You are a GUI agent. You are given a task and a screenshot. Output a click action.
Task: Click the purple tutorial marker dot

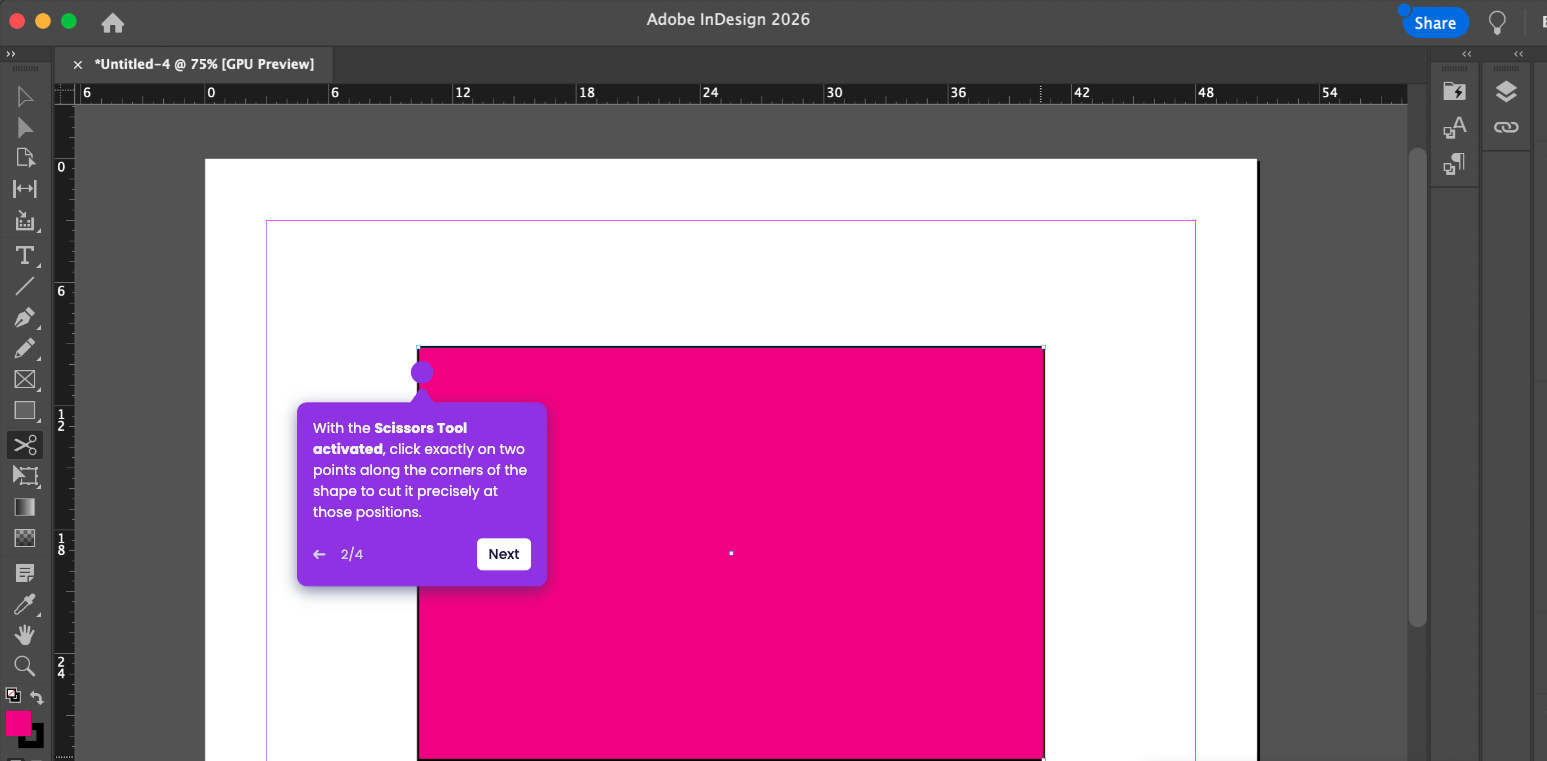tap(422, 373)
